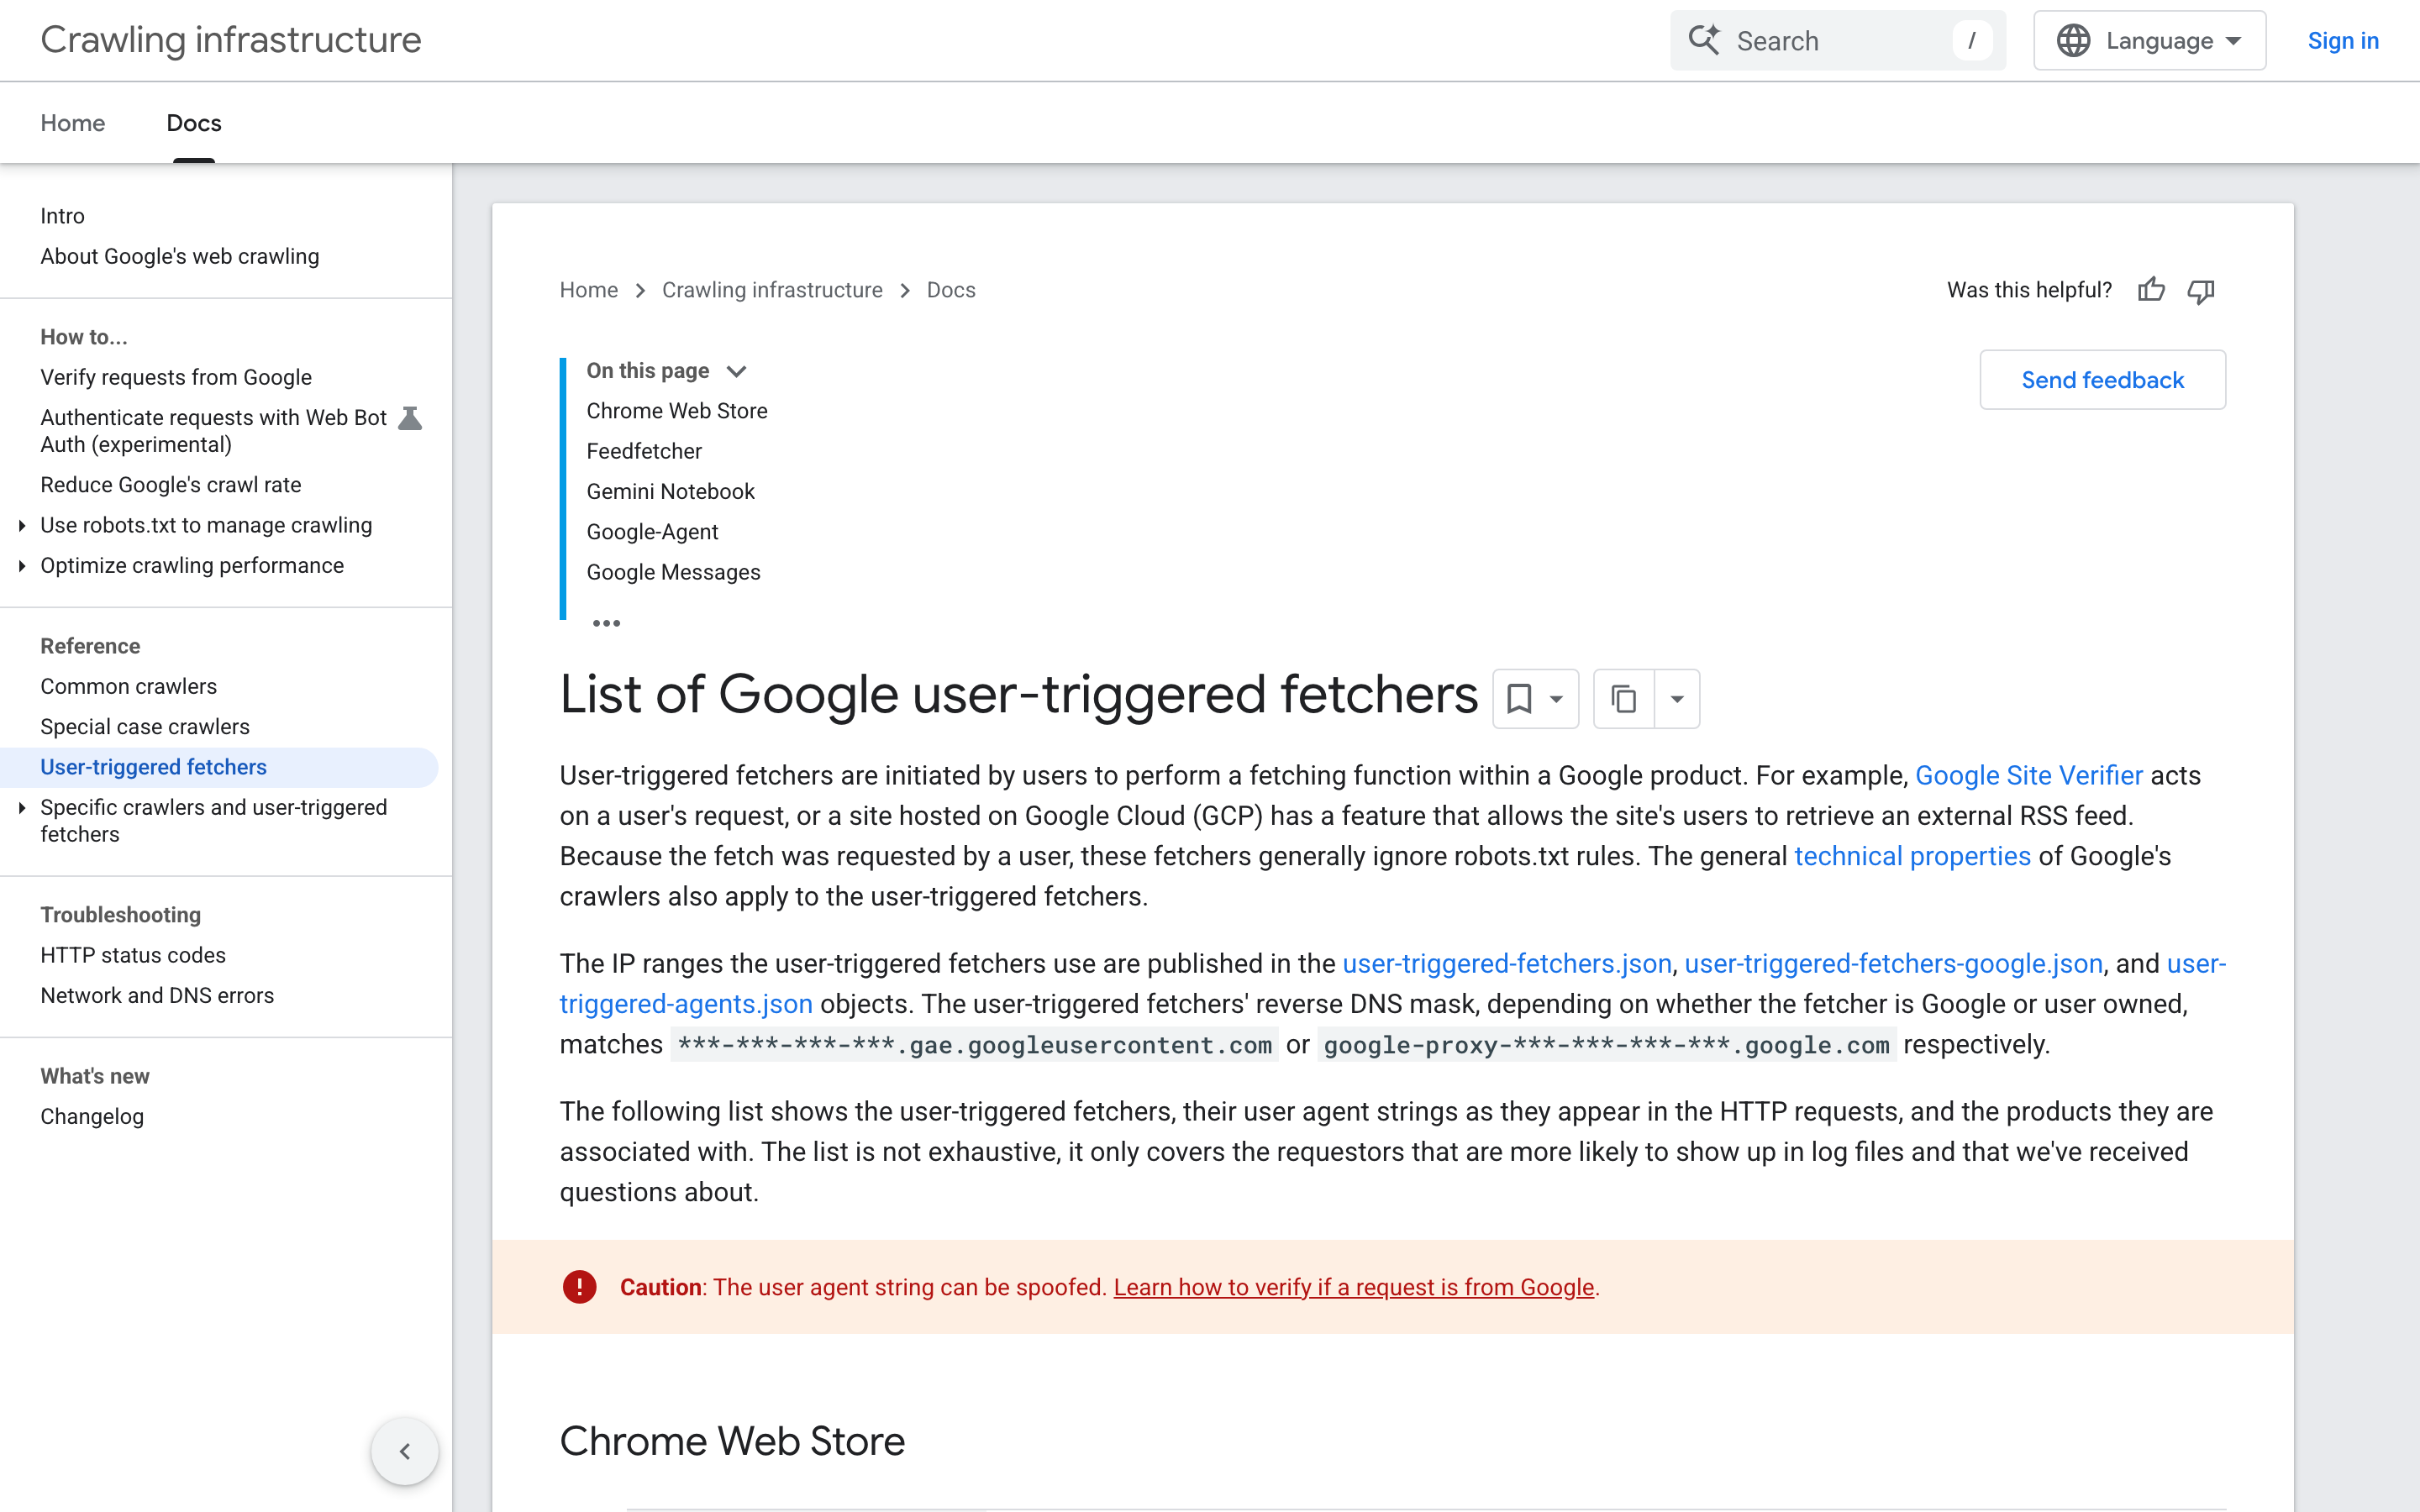Image resolution: width=2420 pixels, height=1512 pixels.
Task: Jump to Chrome Web Store section
Action: pos(677,411)
